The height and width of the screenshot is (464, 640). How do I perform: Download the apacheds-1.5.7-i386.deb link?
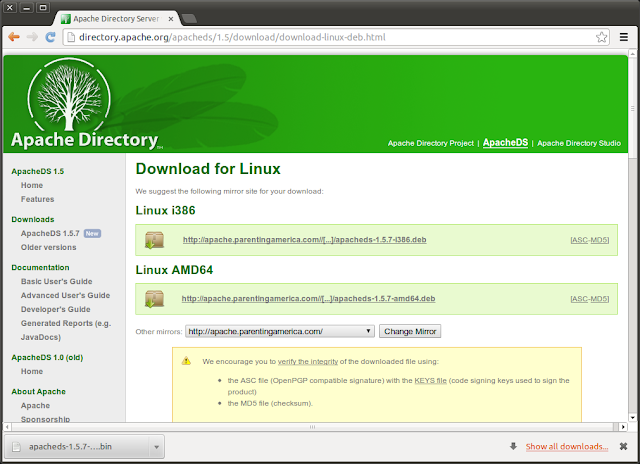304,240
